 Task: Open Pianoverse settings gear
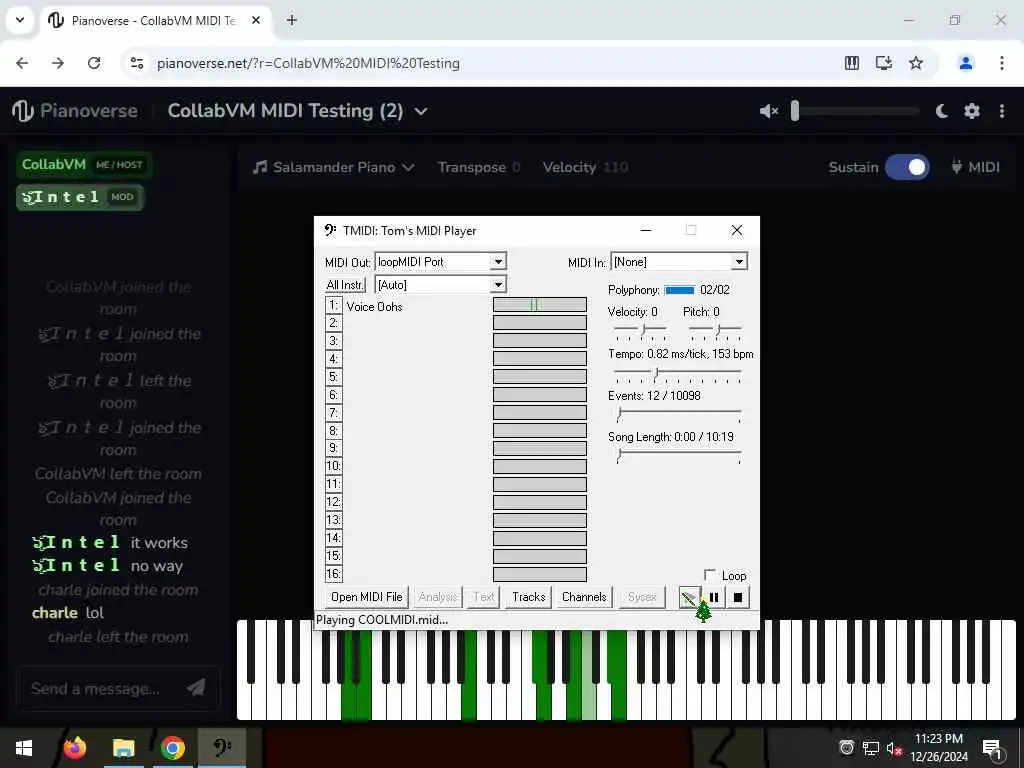click(972, 111)
